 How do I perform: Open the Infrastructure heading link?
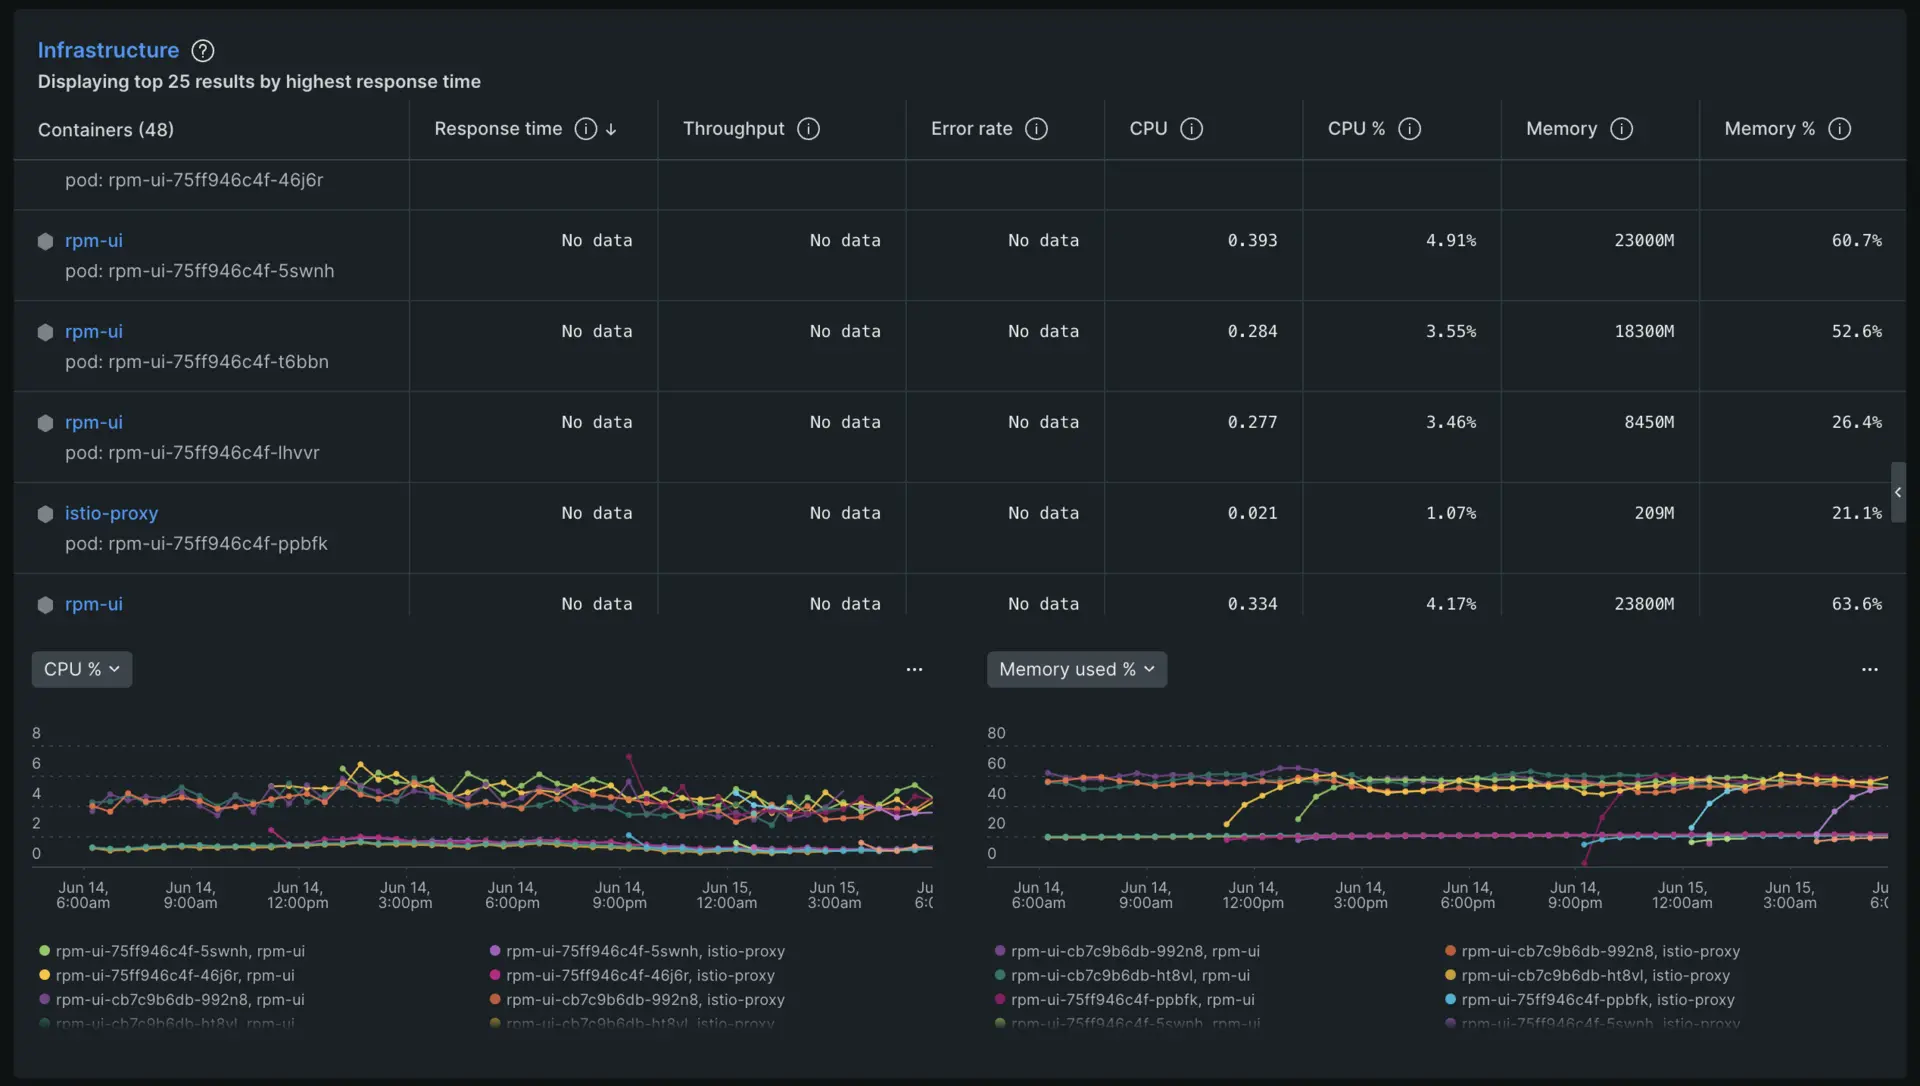coord(108,50)
